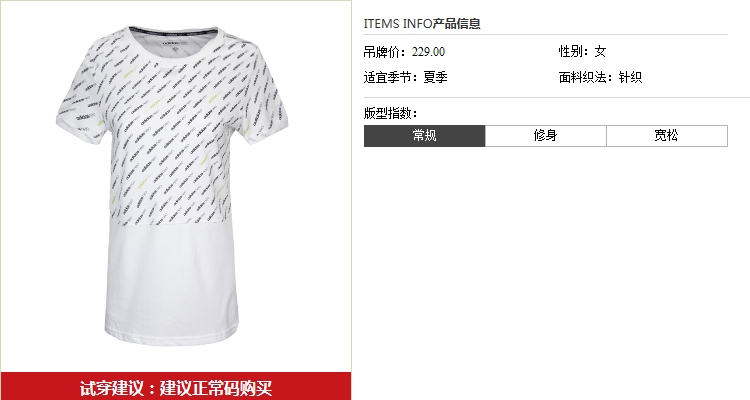Click the 版型指数 label

point(390,113)
